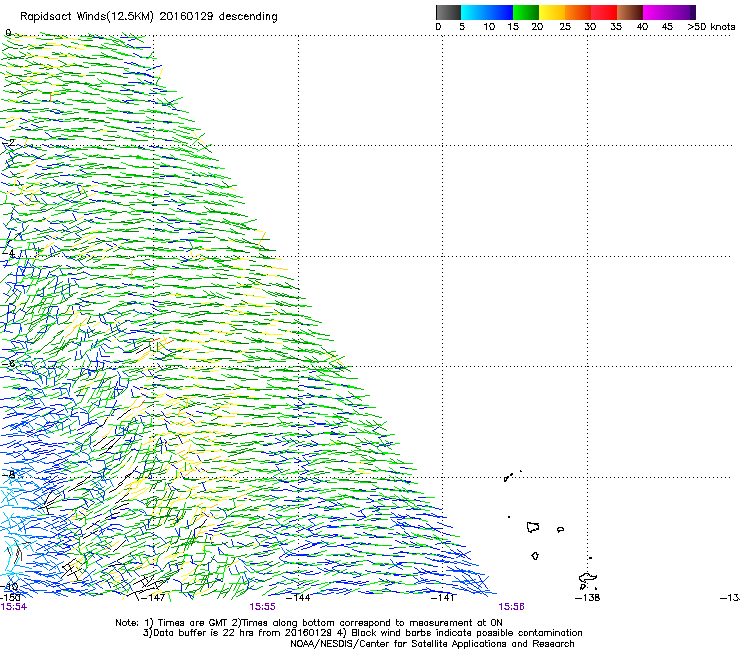Screen dimensions: 740x650
Task: Click the cyan 5-10 knots legend segment
Action: tap(474, 12)
